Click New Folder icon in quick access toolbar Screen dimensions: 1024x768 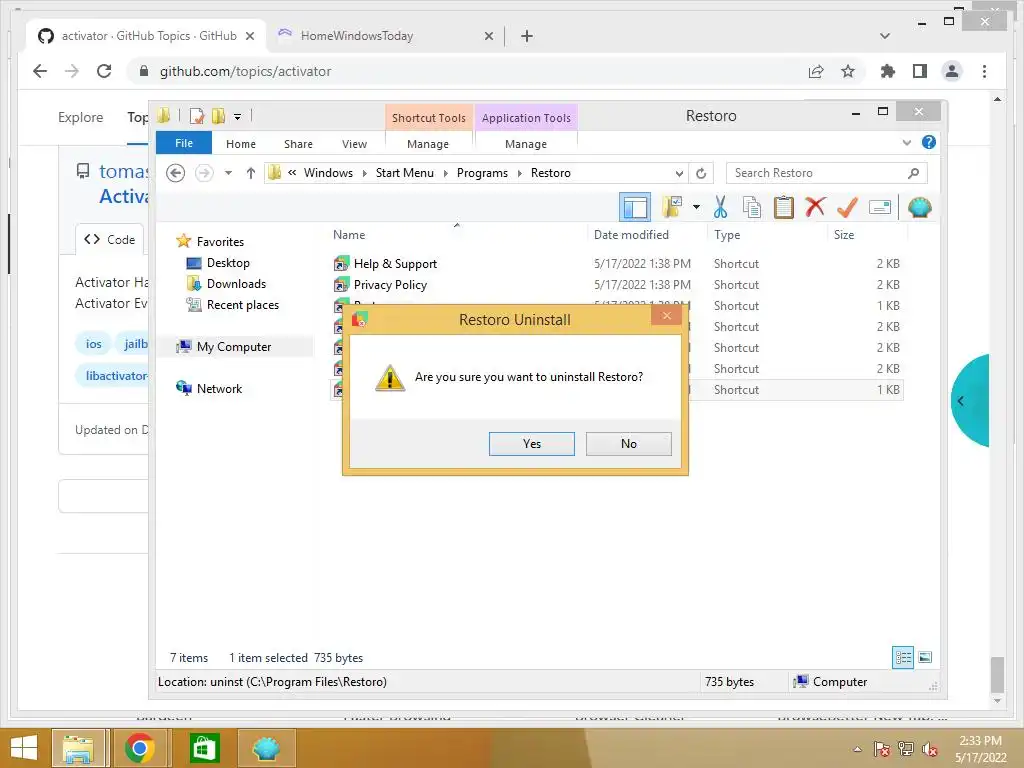[219, 116]
